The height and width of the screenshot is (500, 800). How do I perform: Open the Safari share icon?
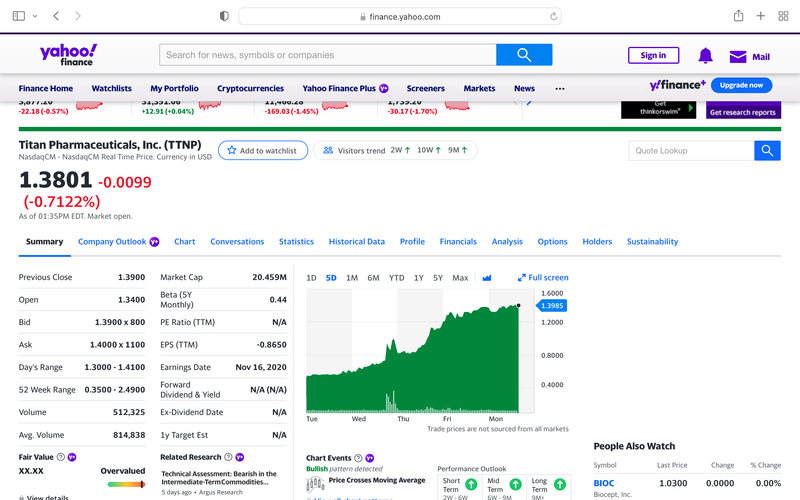pos(738,16)
